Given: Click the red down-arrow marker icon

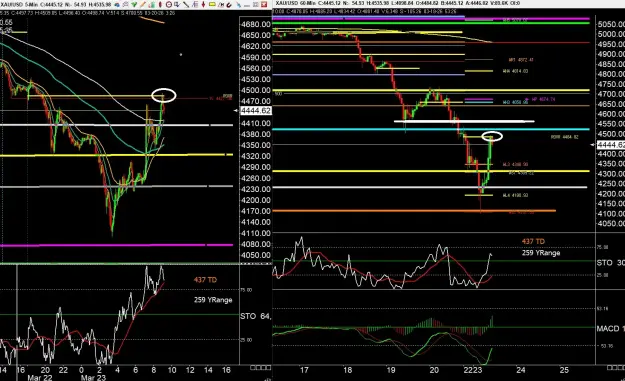Looking at the screenshot, I should pyautogui.click(x=203, y=5).
